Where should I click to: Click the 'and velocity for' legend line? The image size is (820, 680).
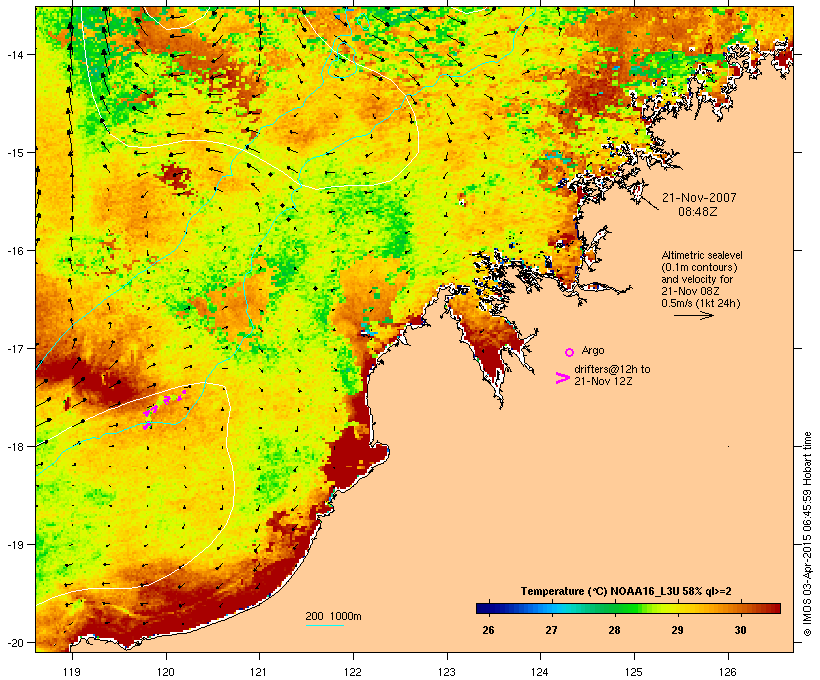697,279
